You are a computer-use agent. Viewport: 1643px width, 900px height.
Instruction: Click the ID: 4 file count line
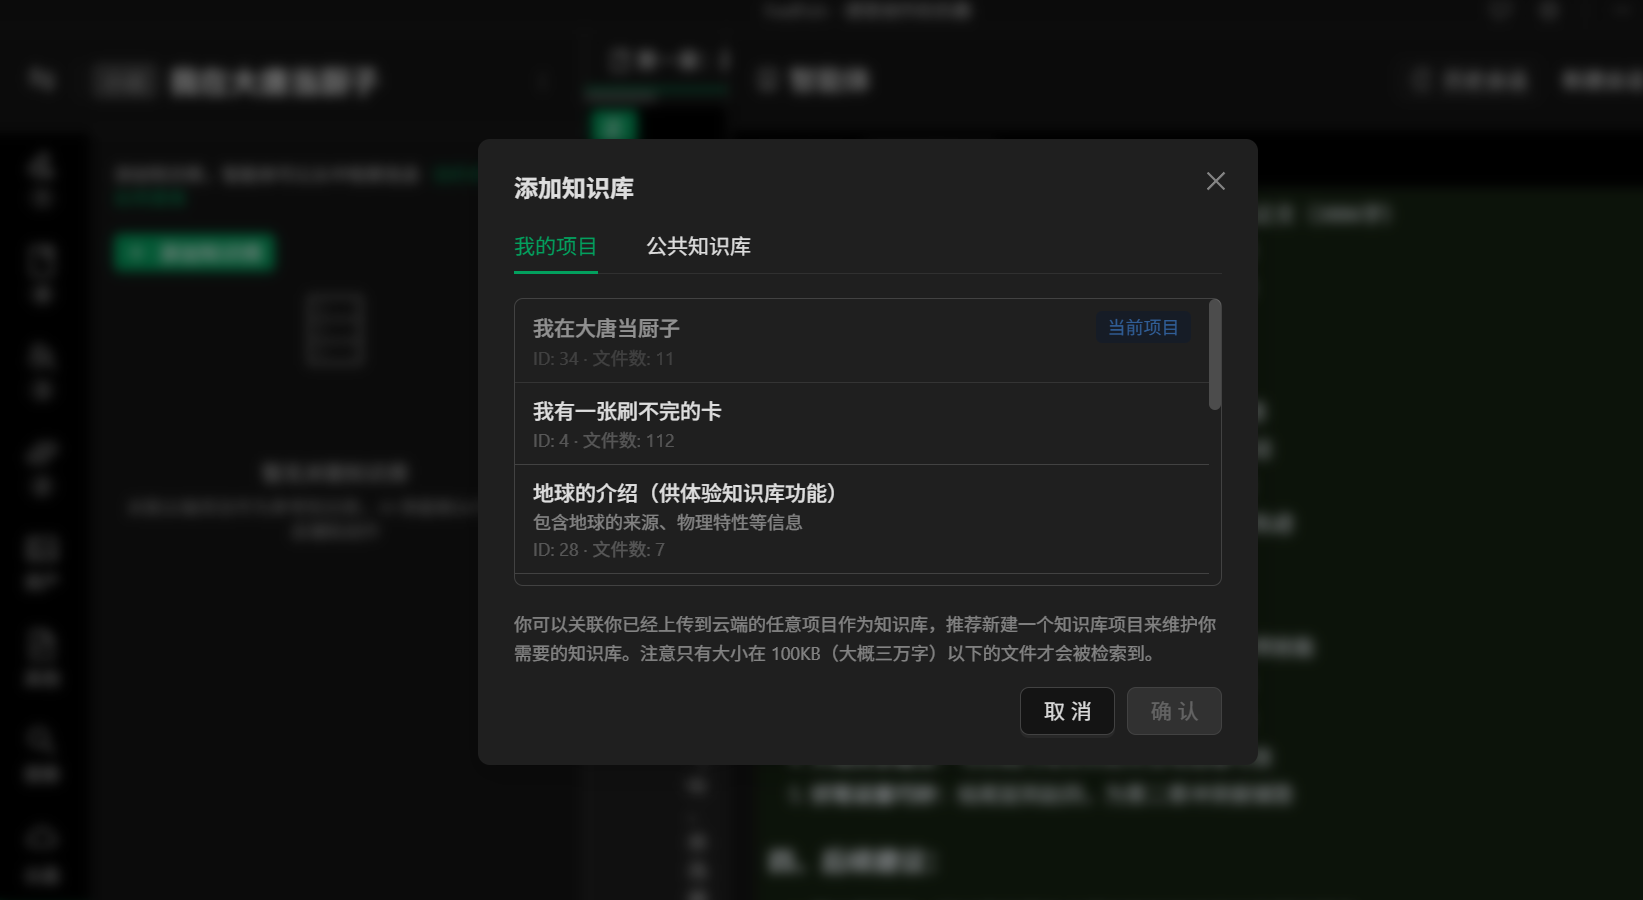coord(603,441)
